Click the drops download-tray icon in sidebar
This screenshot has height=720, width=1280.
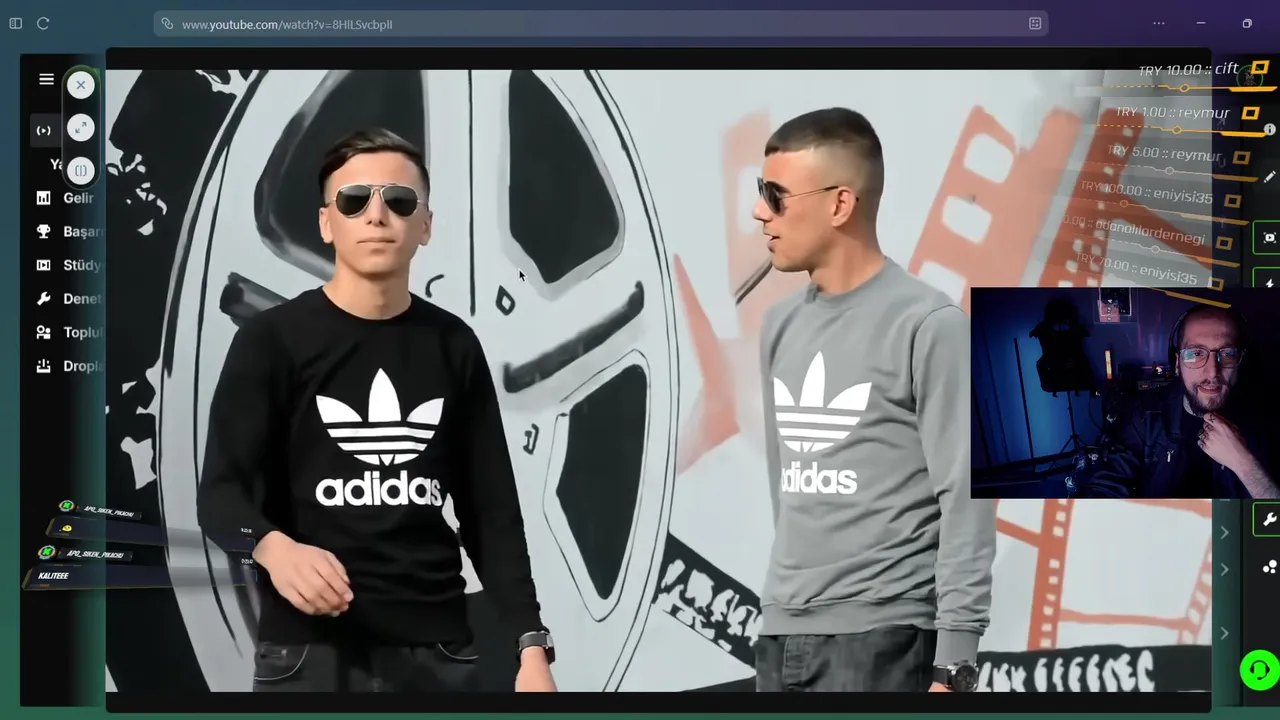[43, 366]
